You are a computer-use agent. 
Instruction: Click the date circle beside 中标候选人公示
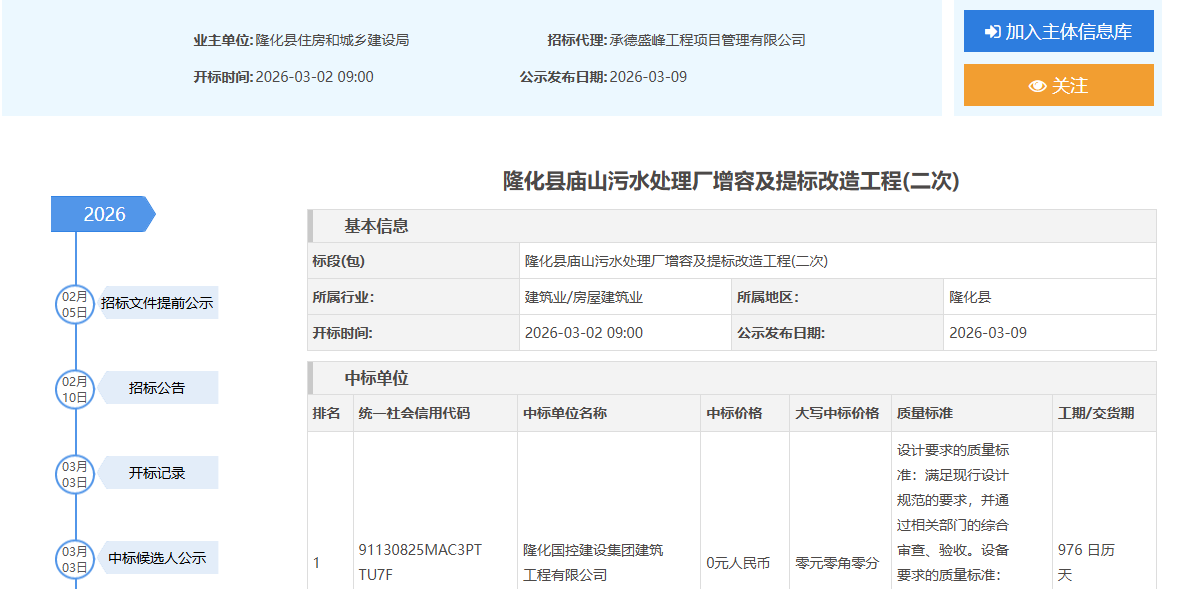pos(75,559)
